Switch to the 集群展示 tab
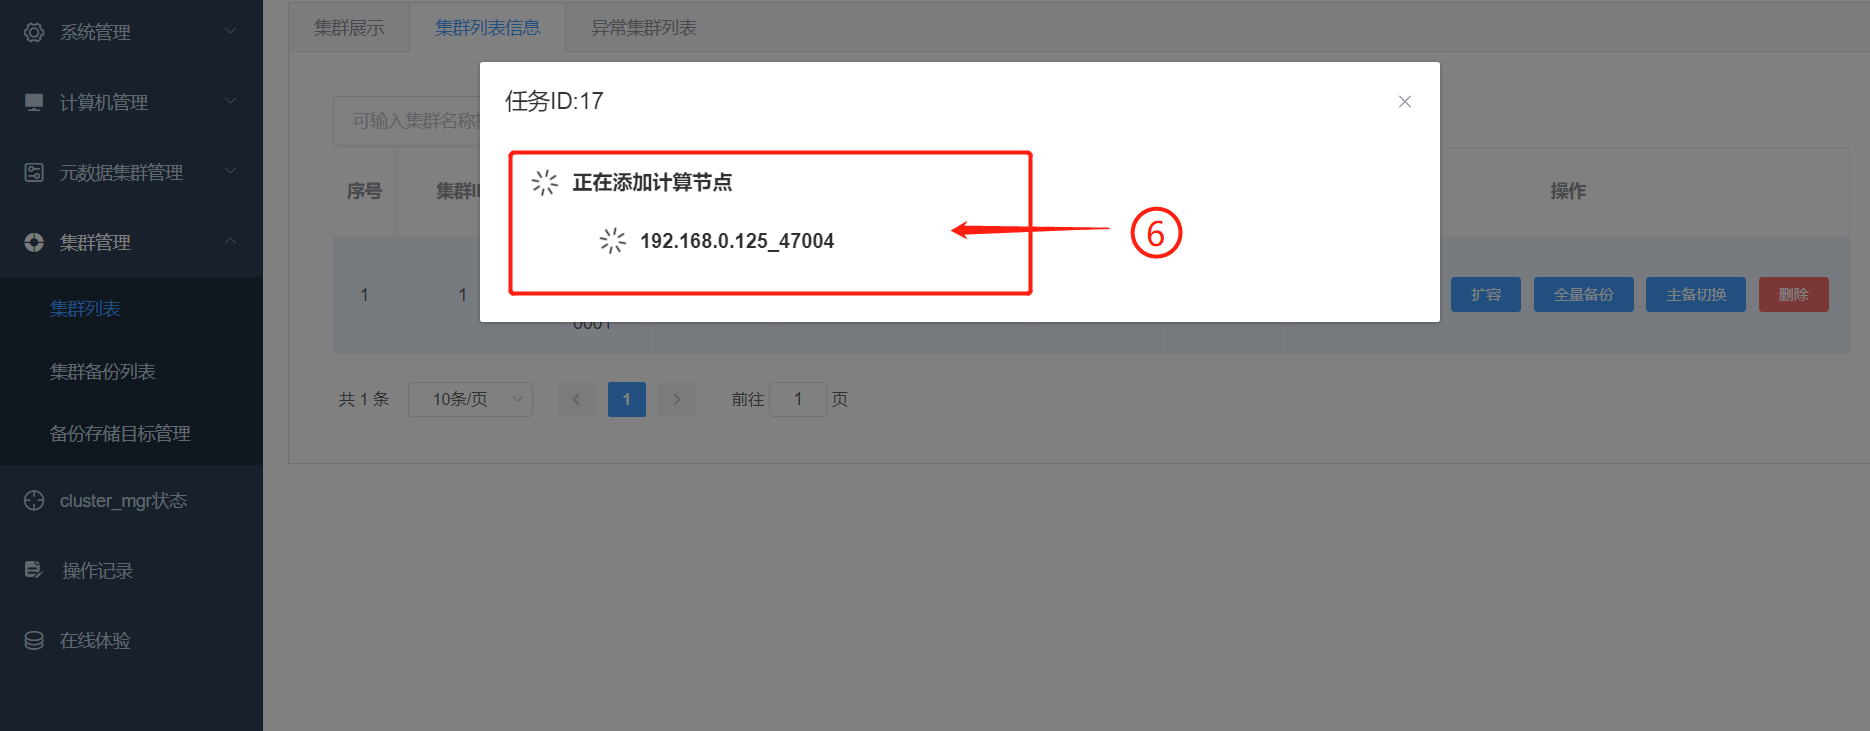 (x=349, y=28)
